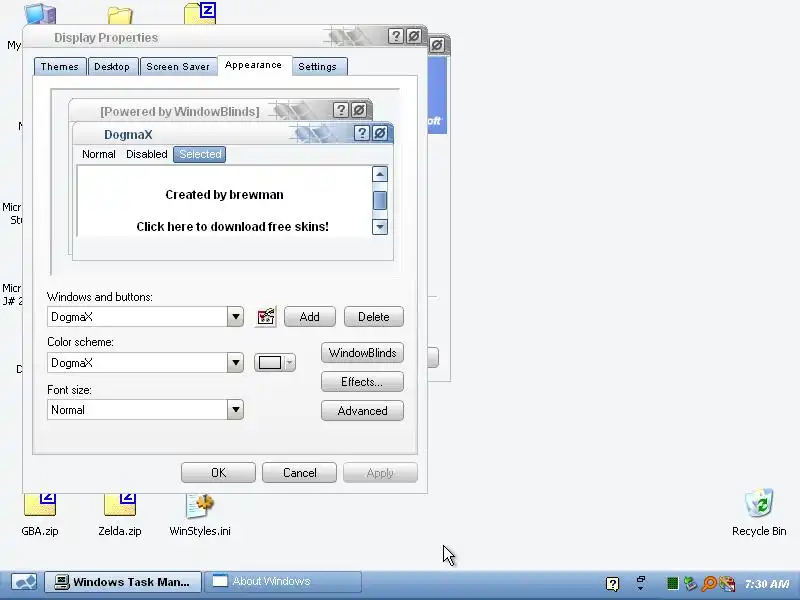Image resolution: width=800 pixels, height=600 pixels.
Task: Click the preview scrollbar thumb
Action: tap(380, 200)
